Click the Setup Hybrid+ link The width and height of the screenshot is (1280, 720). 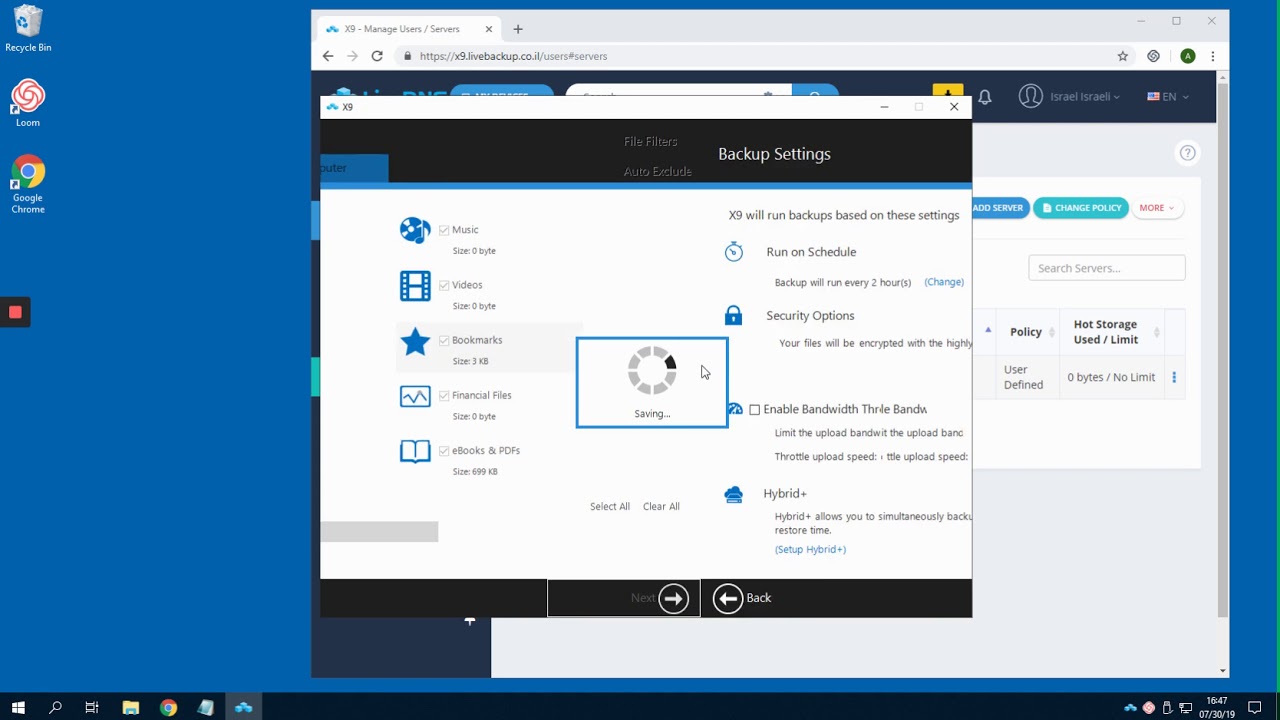810,549
